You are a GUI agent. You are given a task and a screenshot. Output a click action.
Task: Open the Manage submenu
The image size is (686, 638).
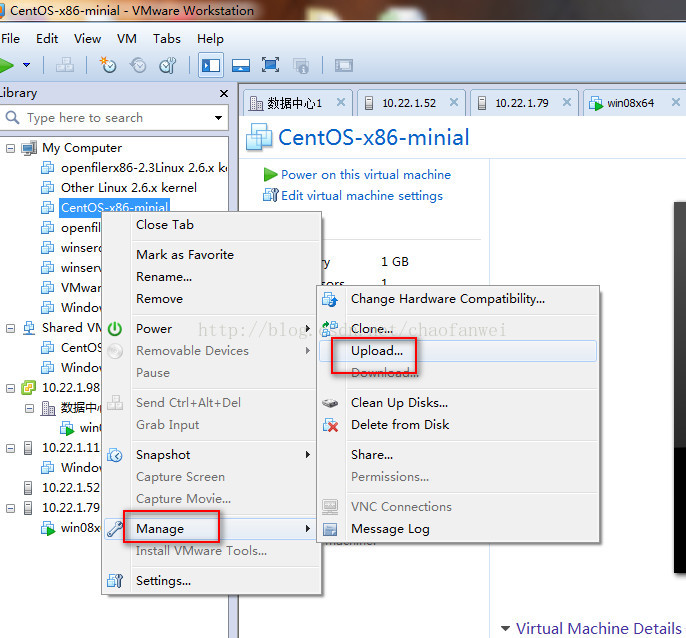pyautogui.click(x=211, y=529)
